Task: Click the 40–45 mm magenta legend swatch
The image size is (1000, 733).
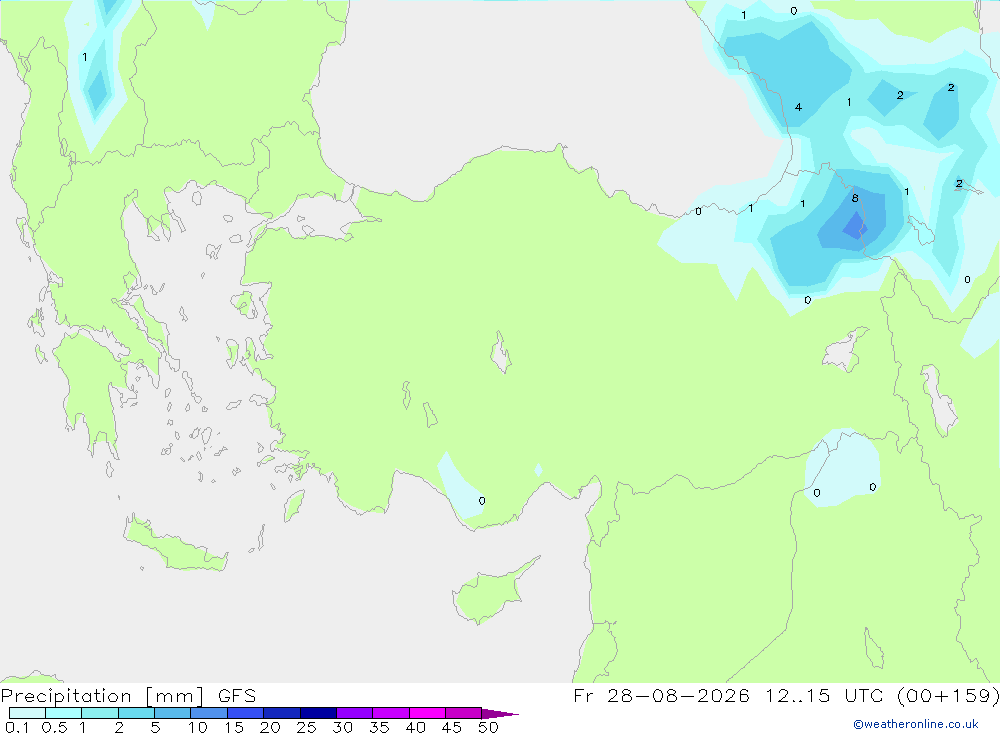Action: (x=427, y=713)
